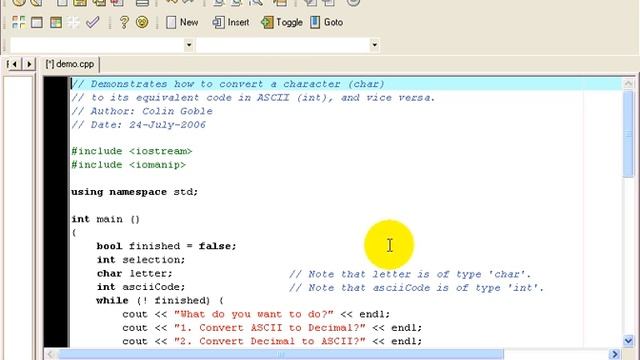
Task: Select the demo.cpp editor tab
Action: click(x=70, y=64)
